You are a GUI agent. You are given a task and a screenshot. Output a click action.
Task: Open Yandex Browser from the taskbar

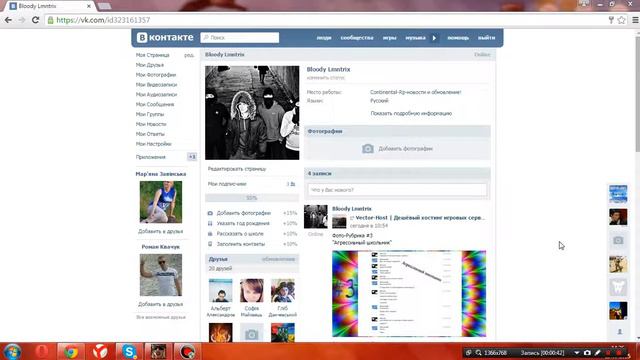[x=100, y=352]
